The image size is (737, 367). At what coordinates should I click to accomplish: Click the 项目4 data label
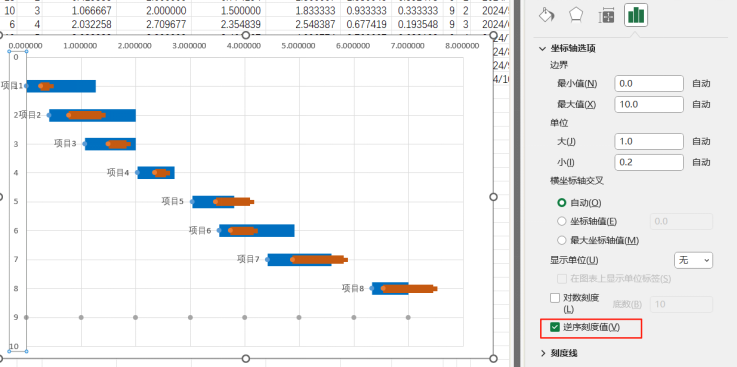pos(118,172)
